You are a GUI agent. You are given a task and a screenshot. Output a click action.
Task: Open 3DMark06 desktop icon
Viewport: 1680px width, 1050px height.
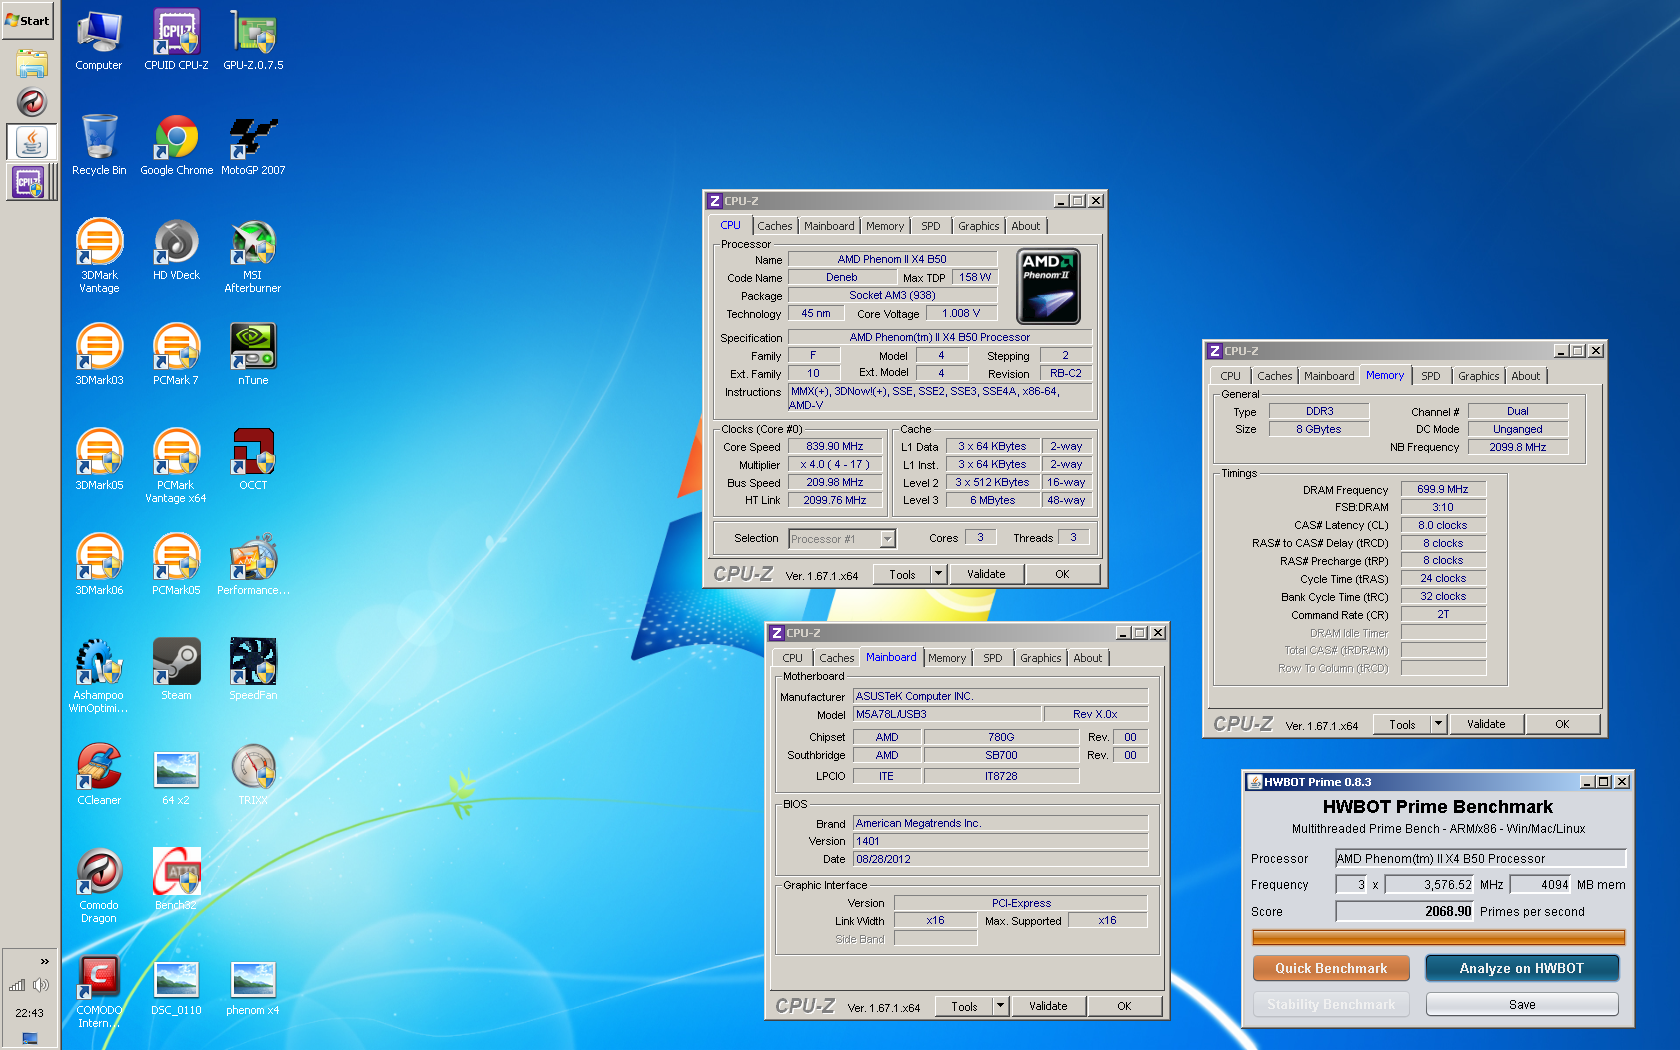point(99,565)
